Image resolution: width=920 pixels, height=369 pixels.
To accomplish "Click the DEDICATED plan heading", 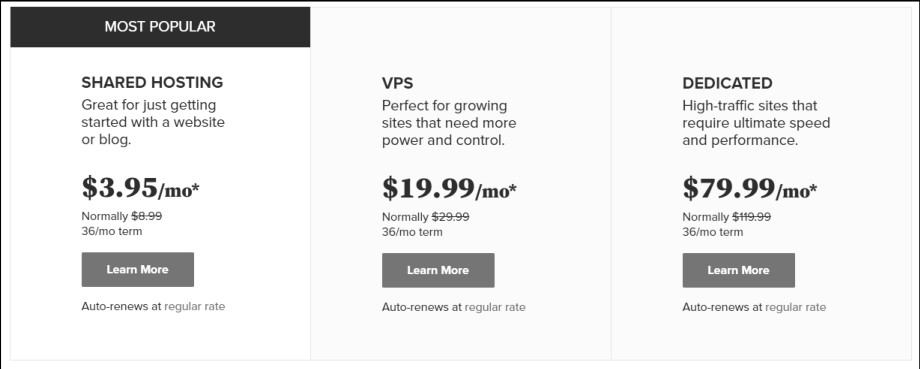I will pos(727,83).
